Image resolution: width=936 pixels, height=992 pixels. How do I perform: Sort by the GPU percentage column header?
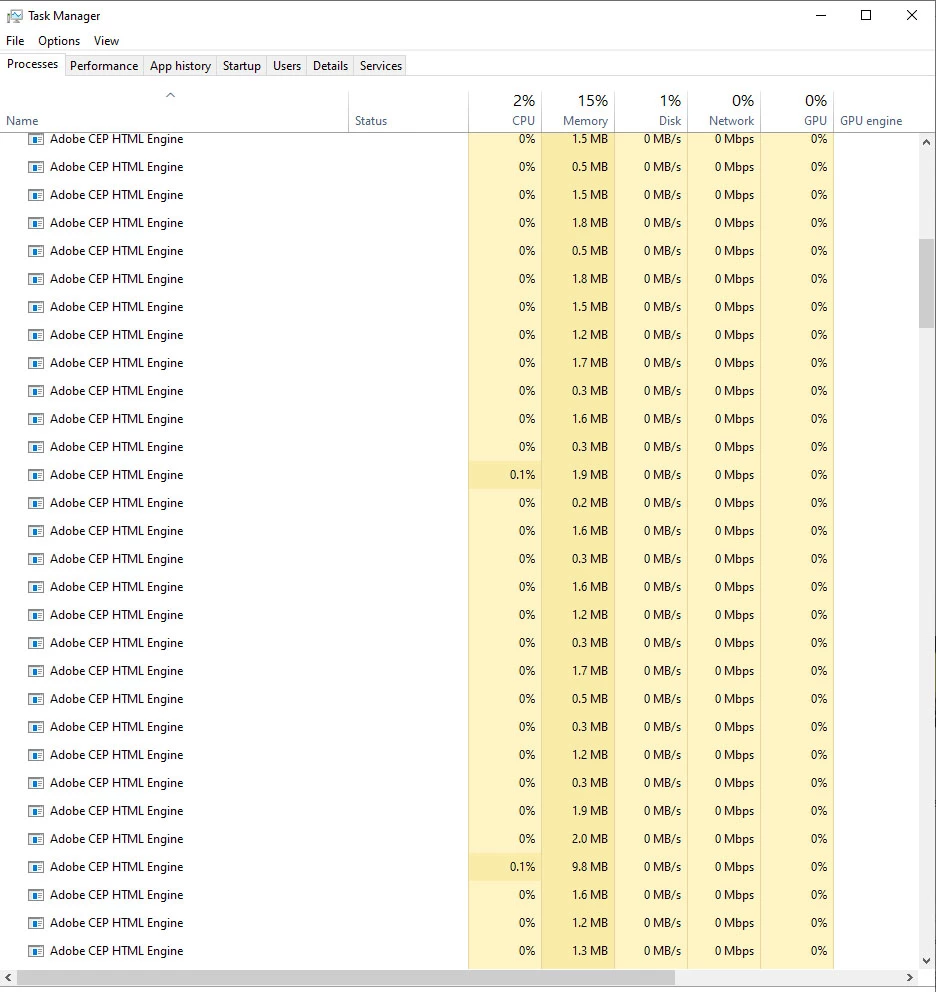[x=797, y=111]
